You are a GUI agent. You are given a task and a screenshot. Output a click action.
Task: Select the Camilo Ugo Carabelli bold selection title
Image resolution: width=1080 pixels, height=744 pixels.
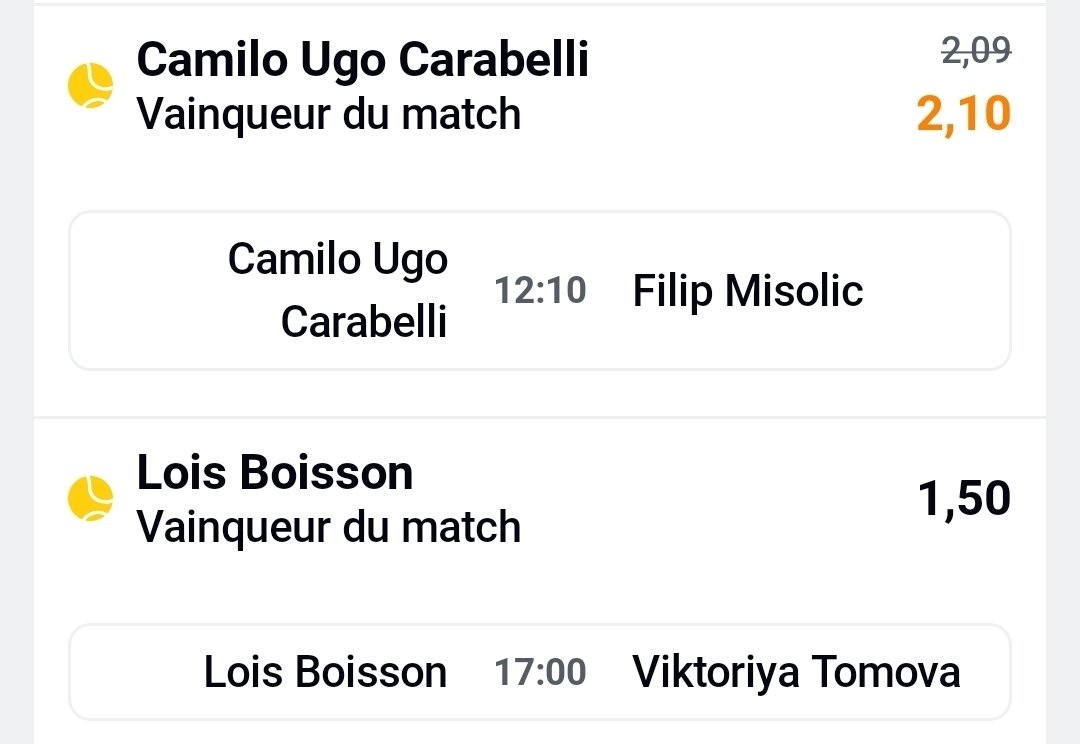pos(363,60)
